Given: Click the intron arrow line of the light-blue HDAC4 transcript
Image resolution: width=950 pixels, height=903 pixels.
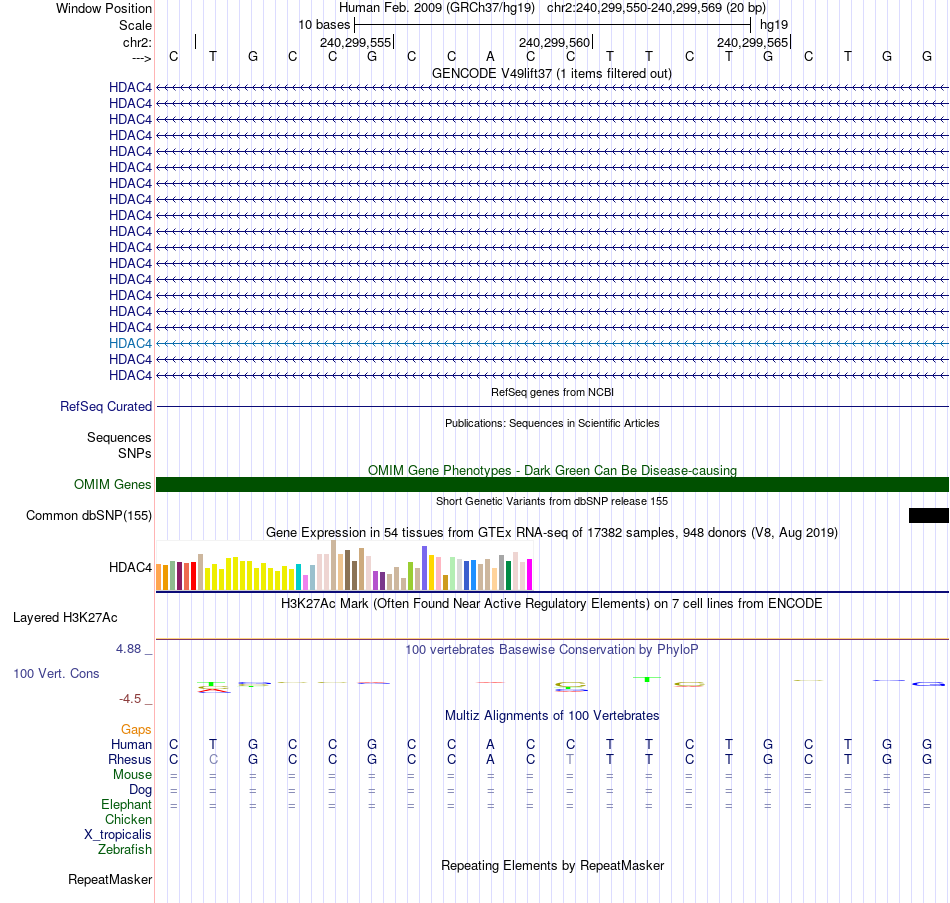Looking at the screenshot, I should (552, 344).
